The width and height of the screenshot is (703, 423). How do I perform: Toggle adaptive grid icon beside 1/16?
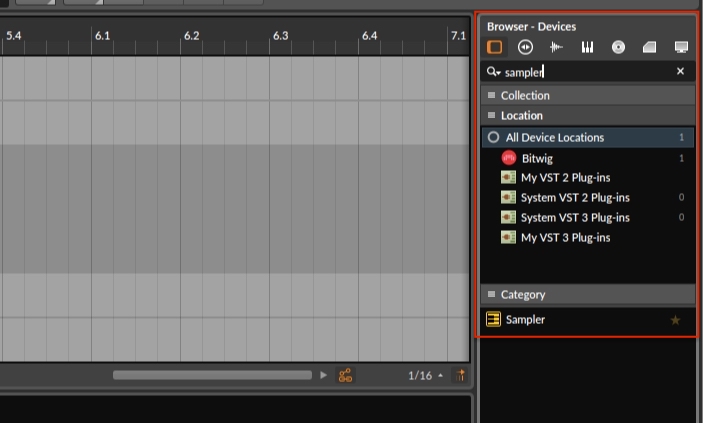pyautogui.click(x=460, y=375)
